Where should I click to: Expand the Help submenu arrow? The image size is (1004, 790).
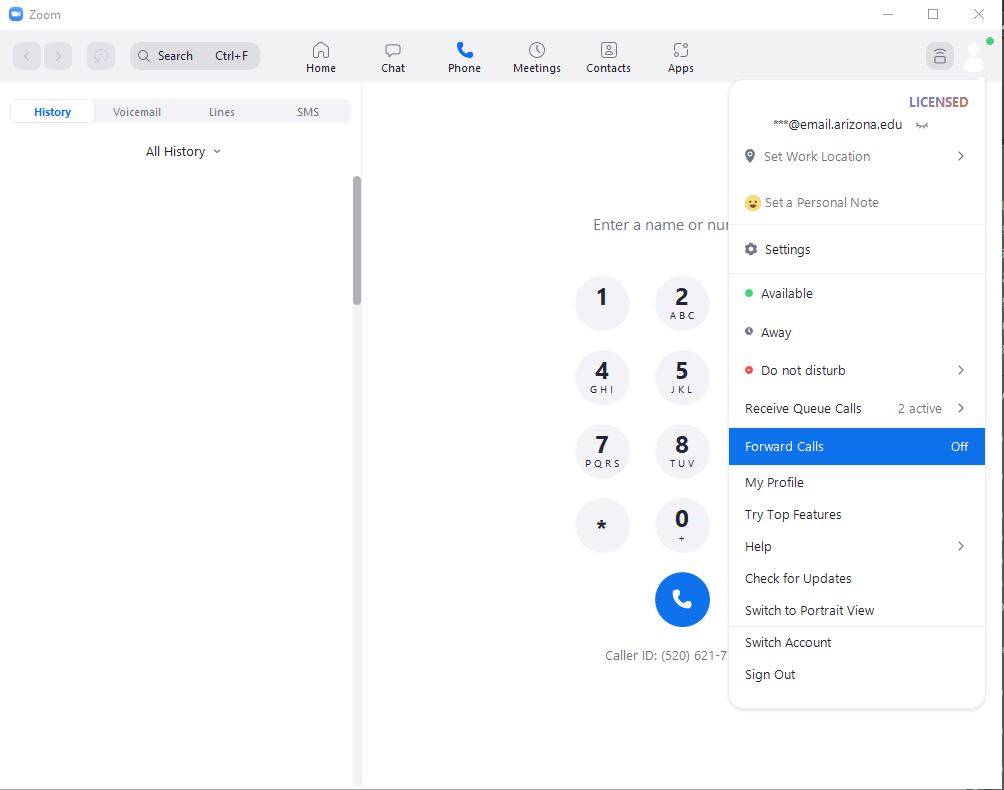pyautogui.click(x=960, y=546)
